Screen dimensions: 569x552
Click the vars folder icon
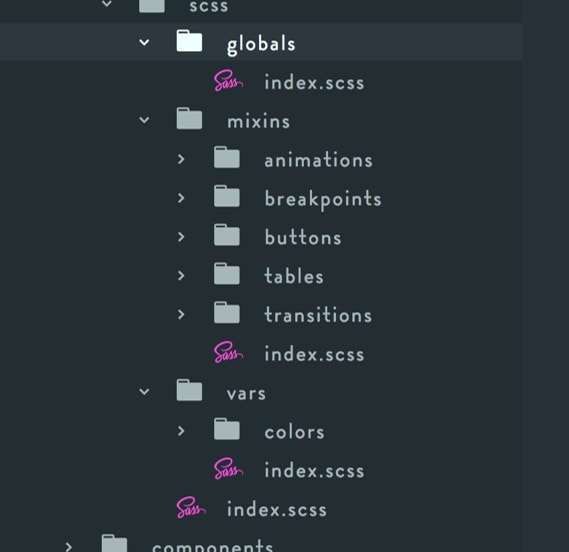(x=189, y=390)
